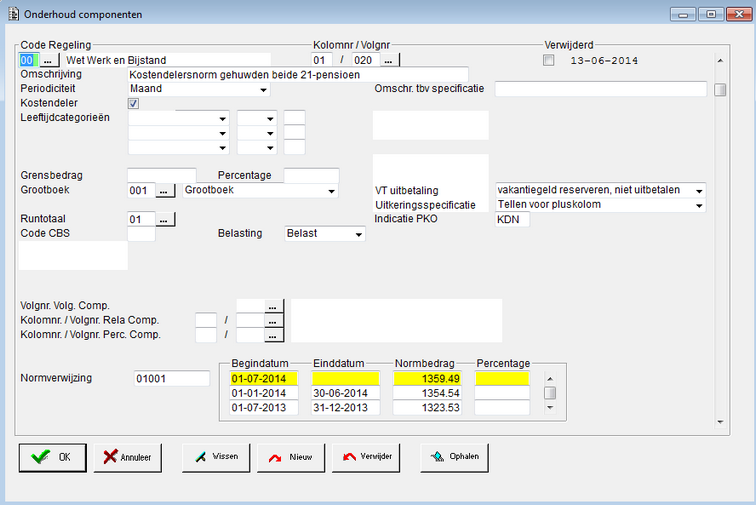Select Begindatum 01-07-2013 cell
Image resolution: width=756 pixels, height=505 pixels.
tap(264, 408)
